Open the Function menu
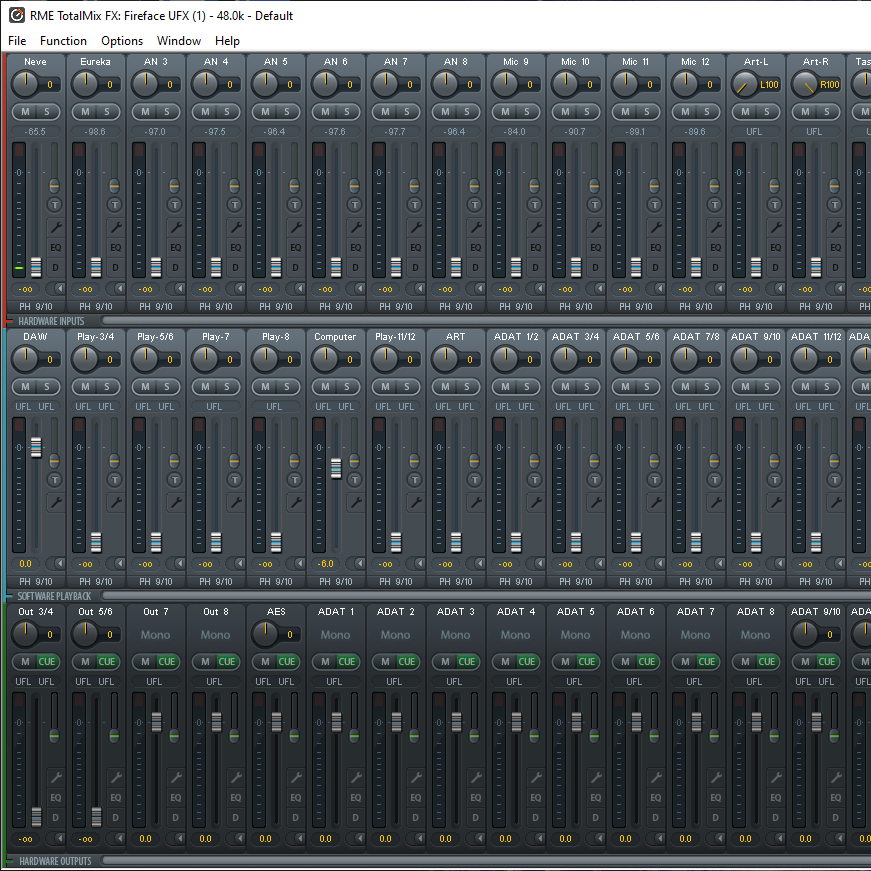 pos(63,41)
